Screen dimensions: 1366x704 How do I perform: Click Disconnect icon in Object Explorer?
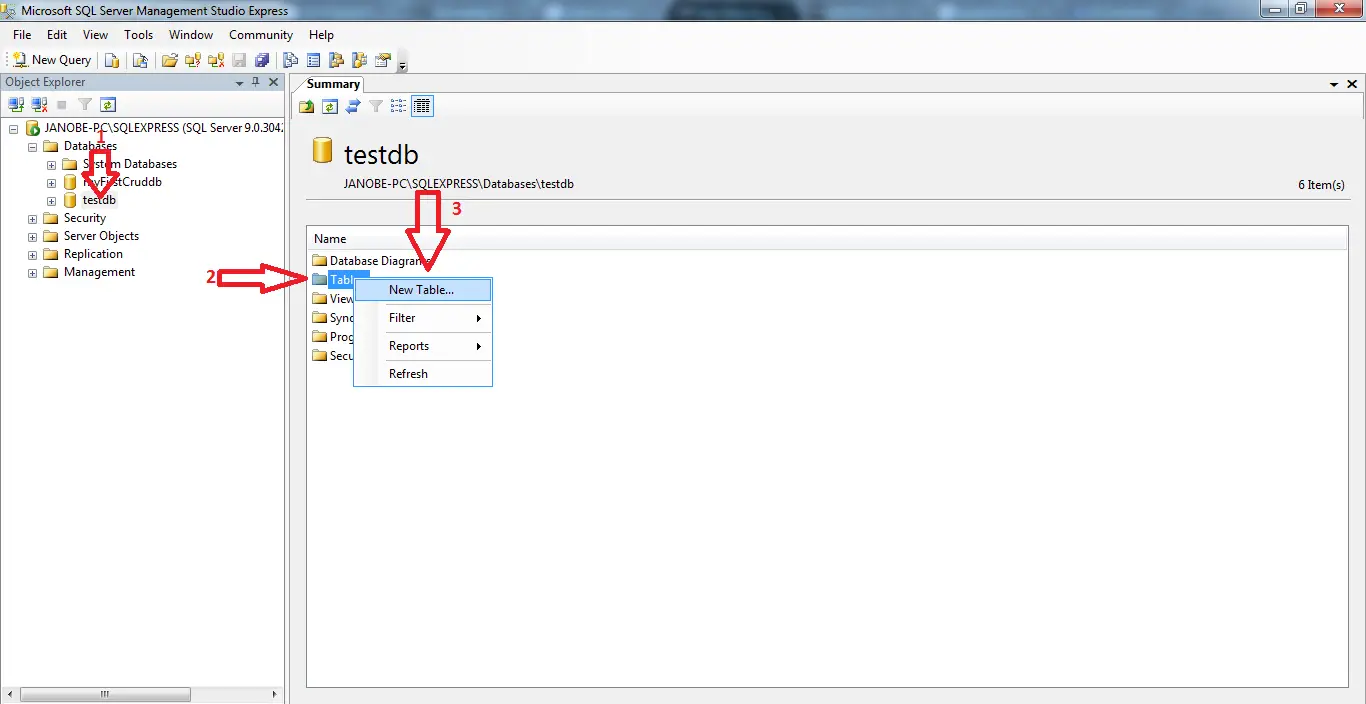click(x=39, y=104)
